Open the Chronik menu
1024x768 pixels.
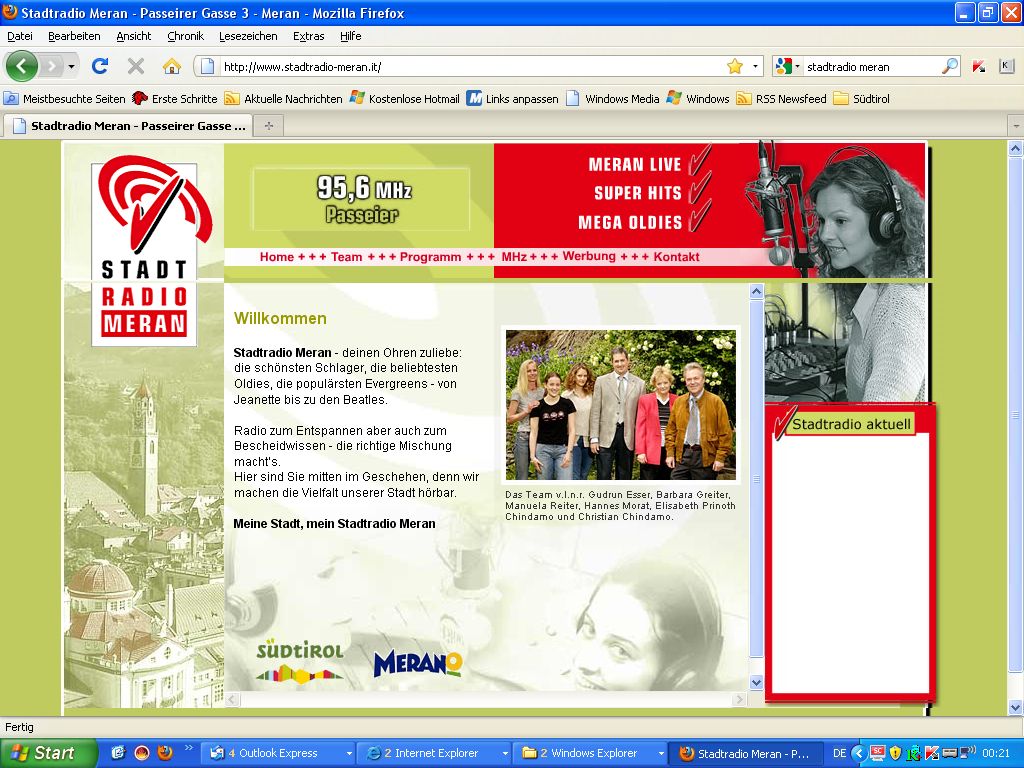(185, 36)
